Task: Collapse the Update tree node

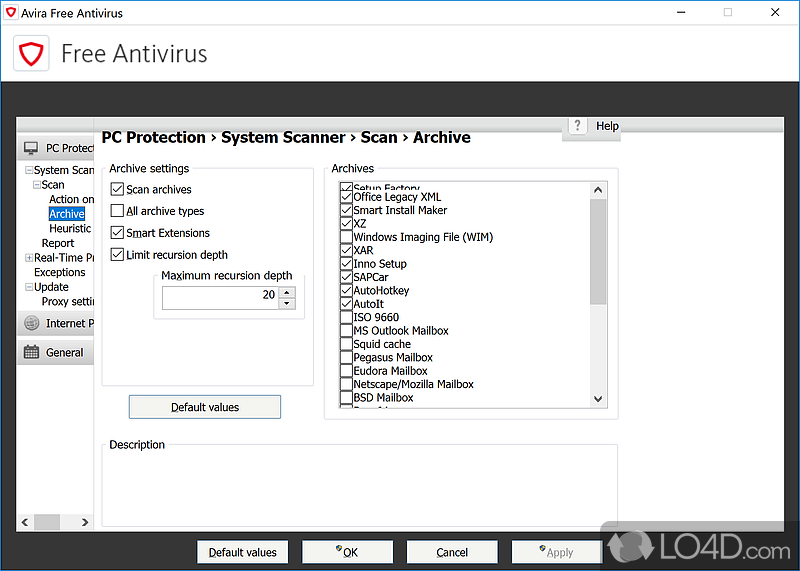Action: tap(29, 287)
